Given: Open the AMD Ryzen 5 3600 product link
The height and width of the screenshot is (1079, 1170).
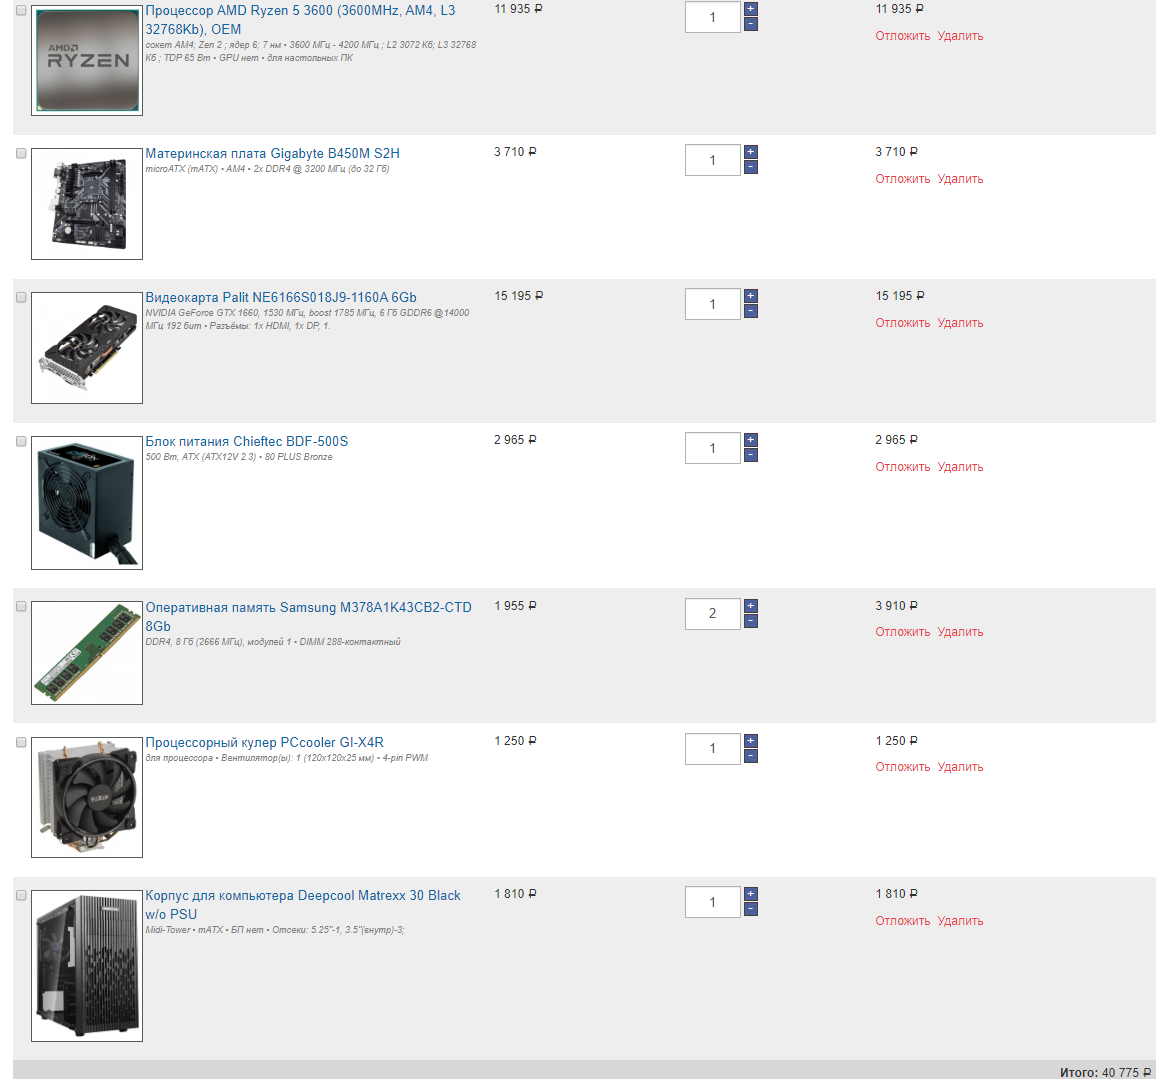Looking at the screenshot, I should tap(300, 20).
